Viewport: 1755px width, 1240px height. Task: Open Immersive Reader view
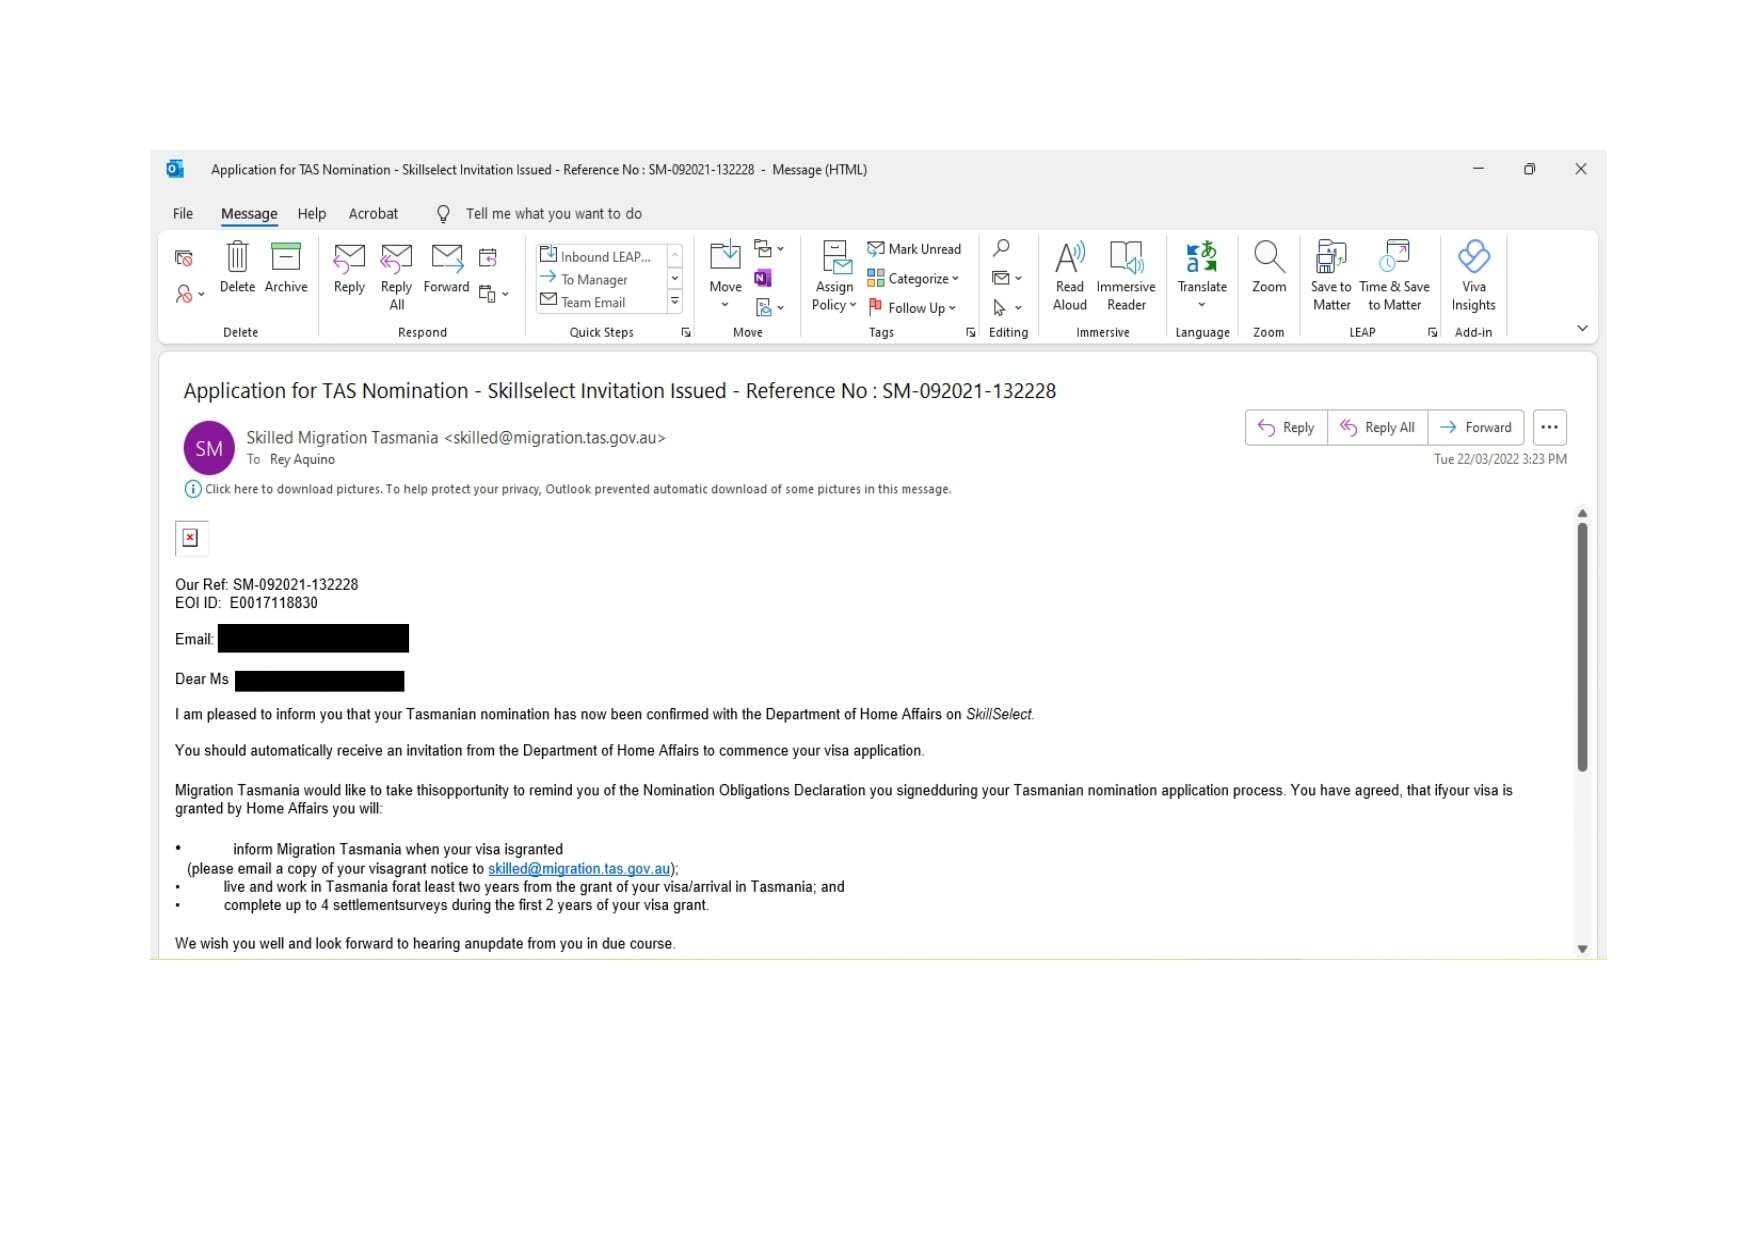(x=1125, y=268)
